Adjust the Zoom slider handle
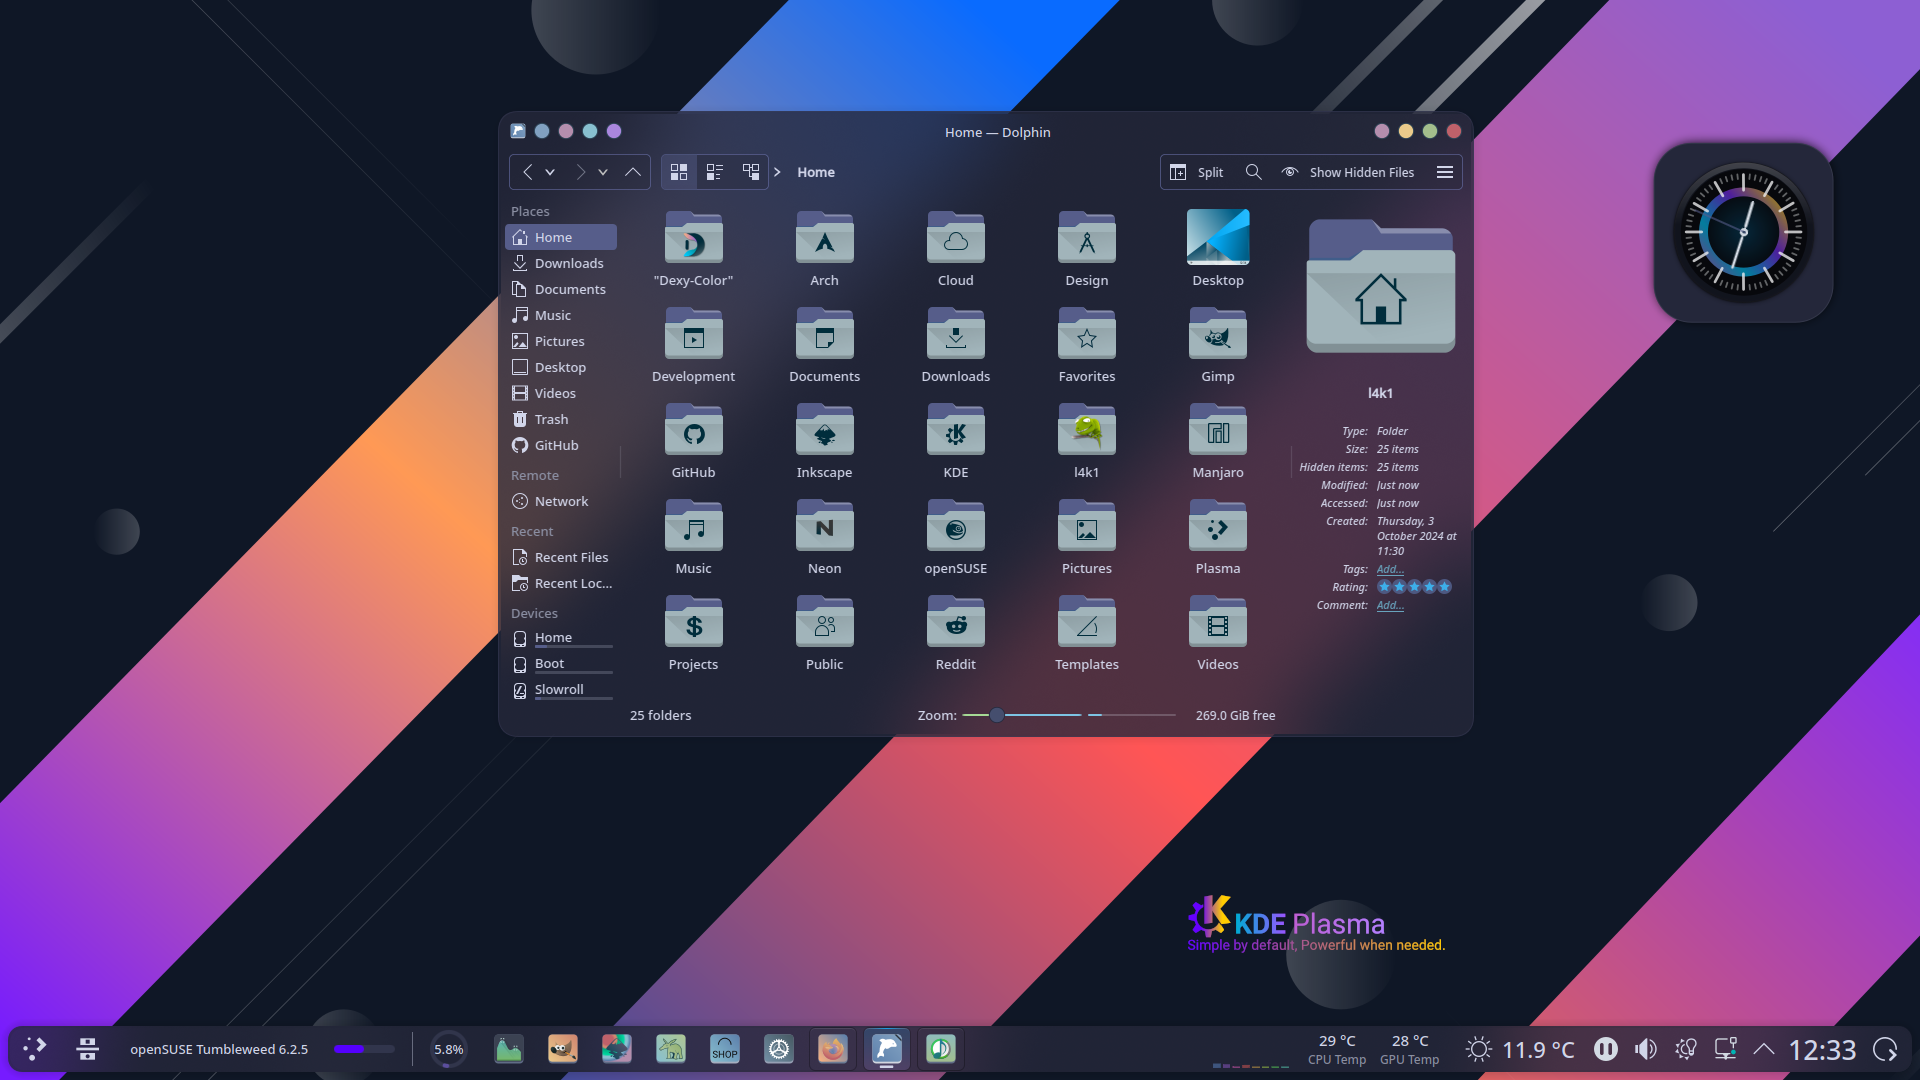This screenshot has height=1080, width=1920. (997, 715)
